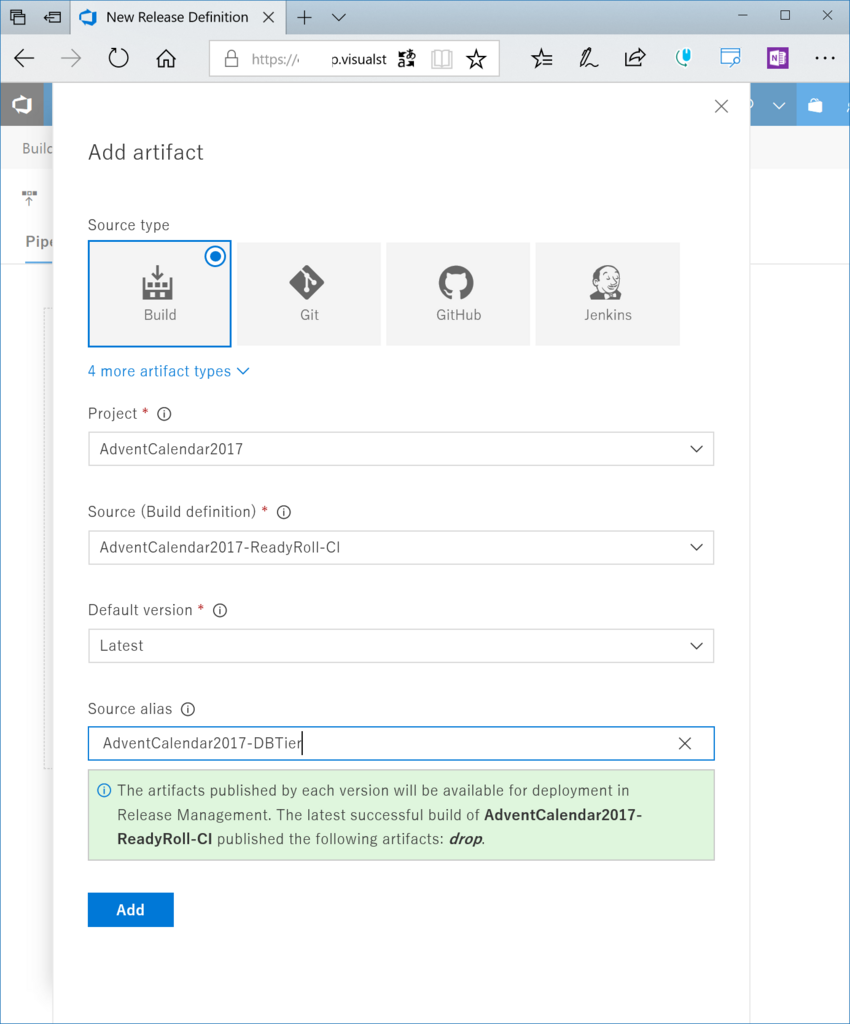
Task: Open a new browser tab
Action: click(x=304, y=18)
